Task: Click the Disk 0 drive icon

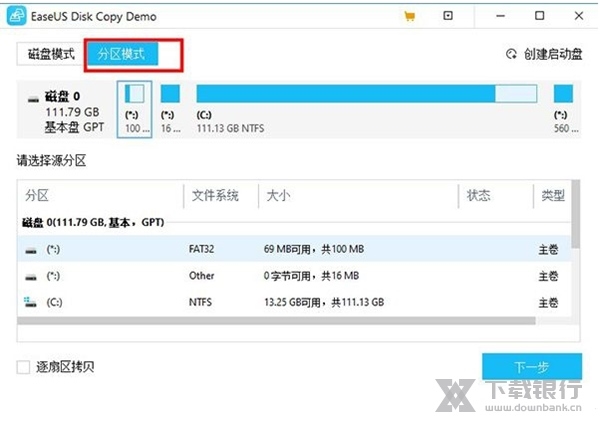Action: [x=32, y=99]
